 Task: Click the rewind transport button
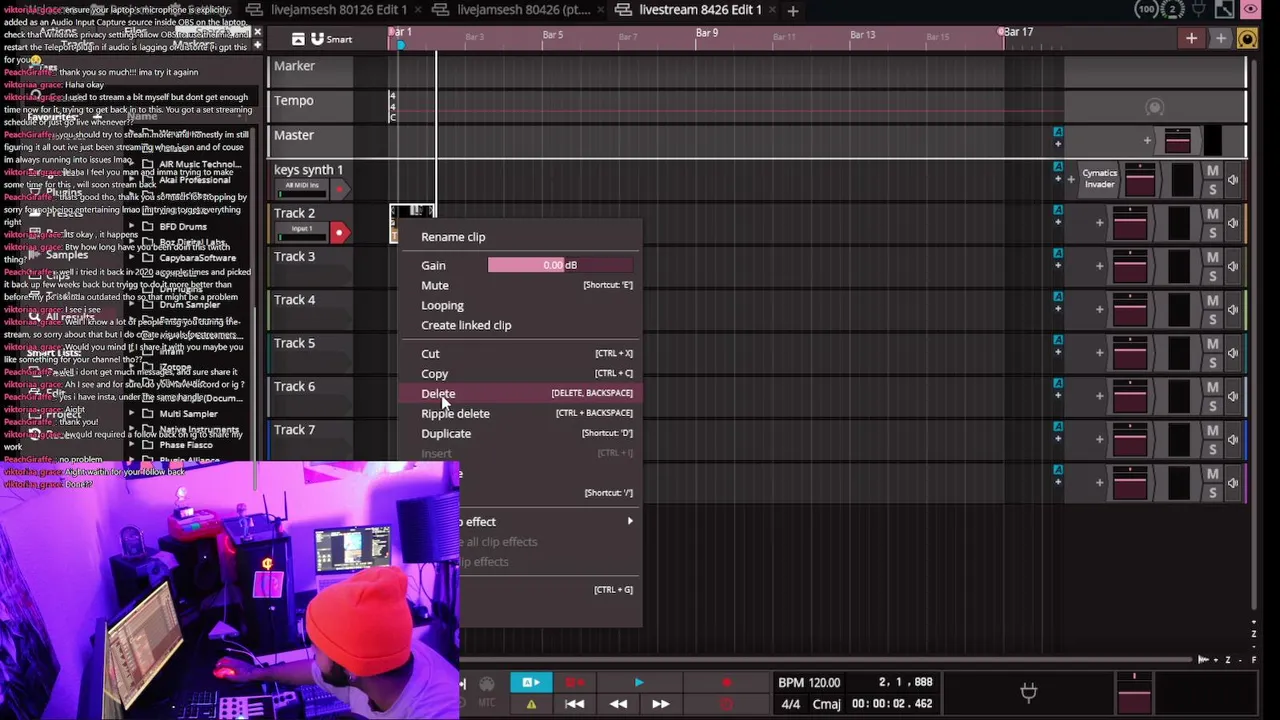pos(618,704)
